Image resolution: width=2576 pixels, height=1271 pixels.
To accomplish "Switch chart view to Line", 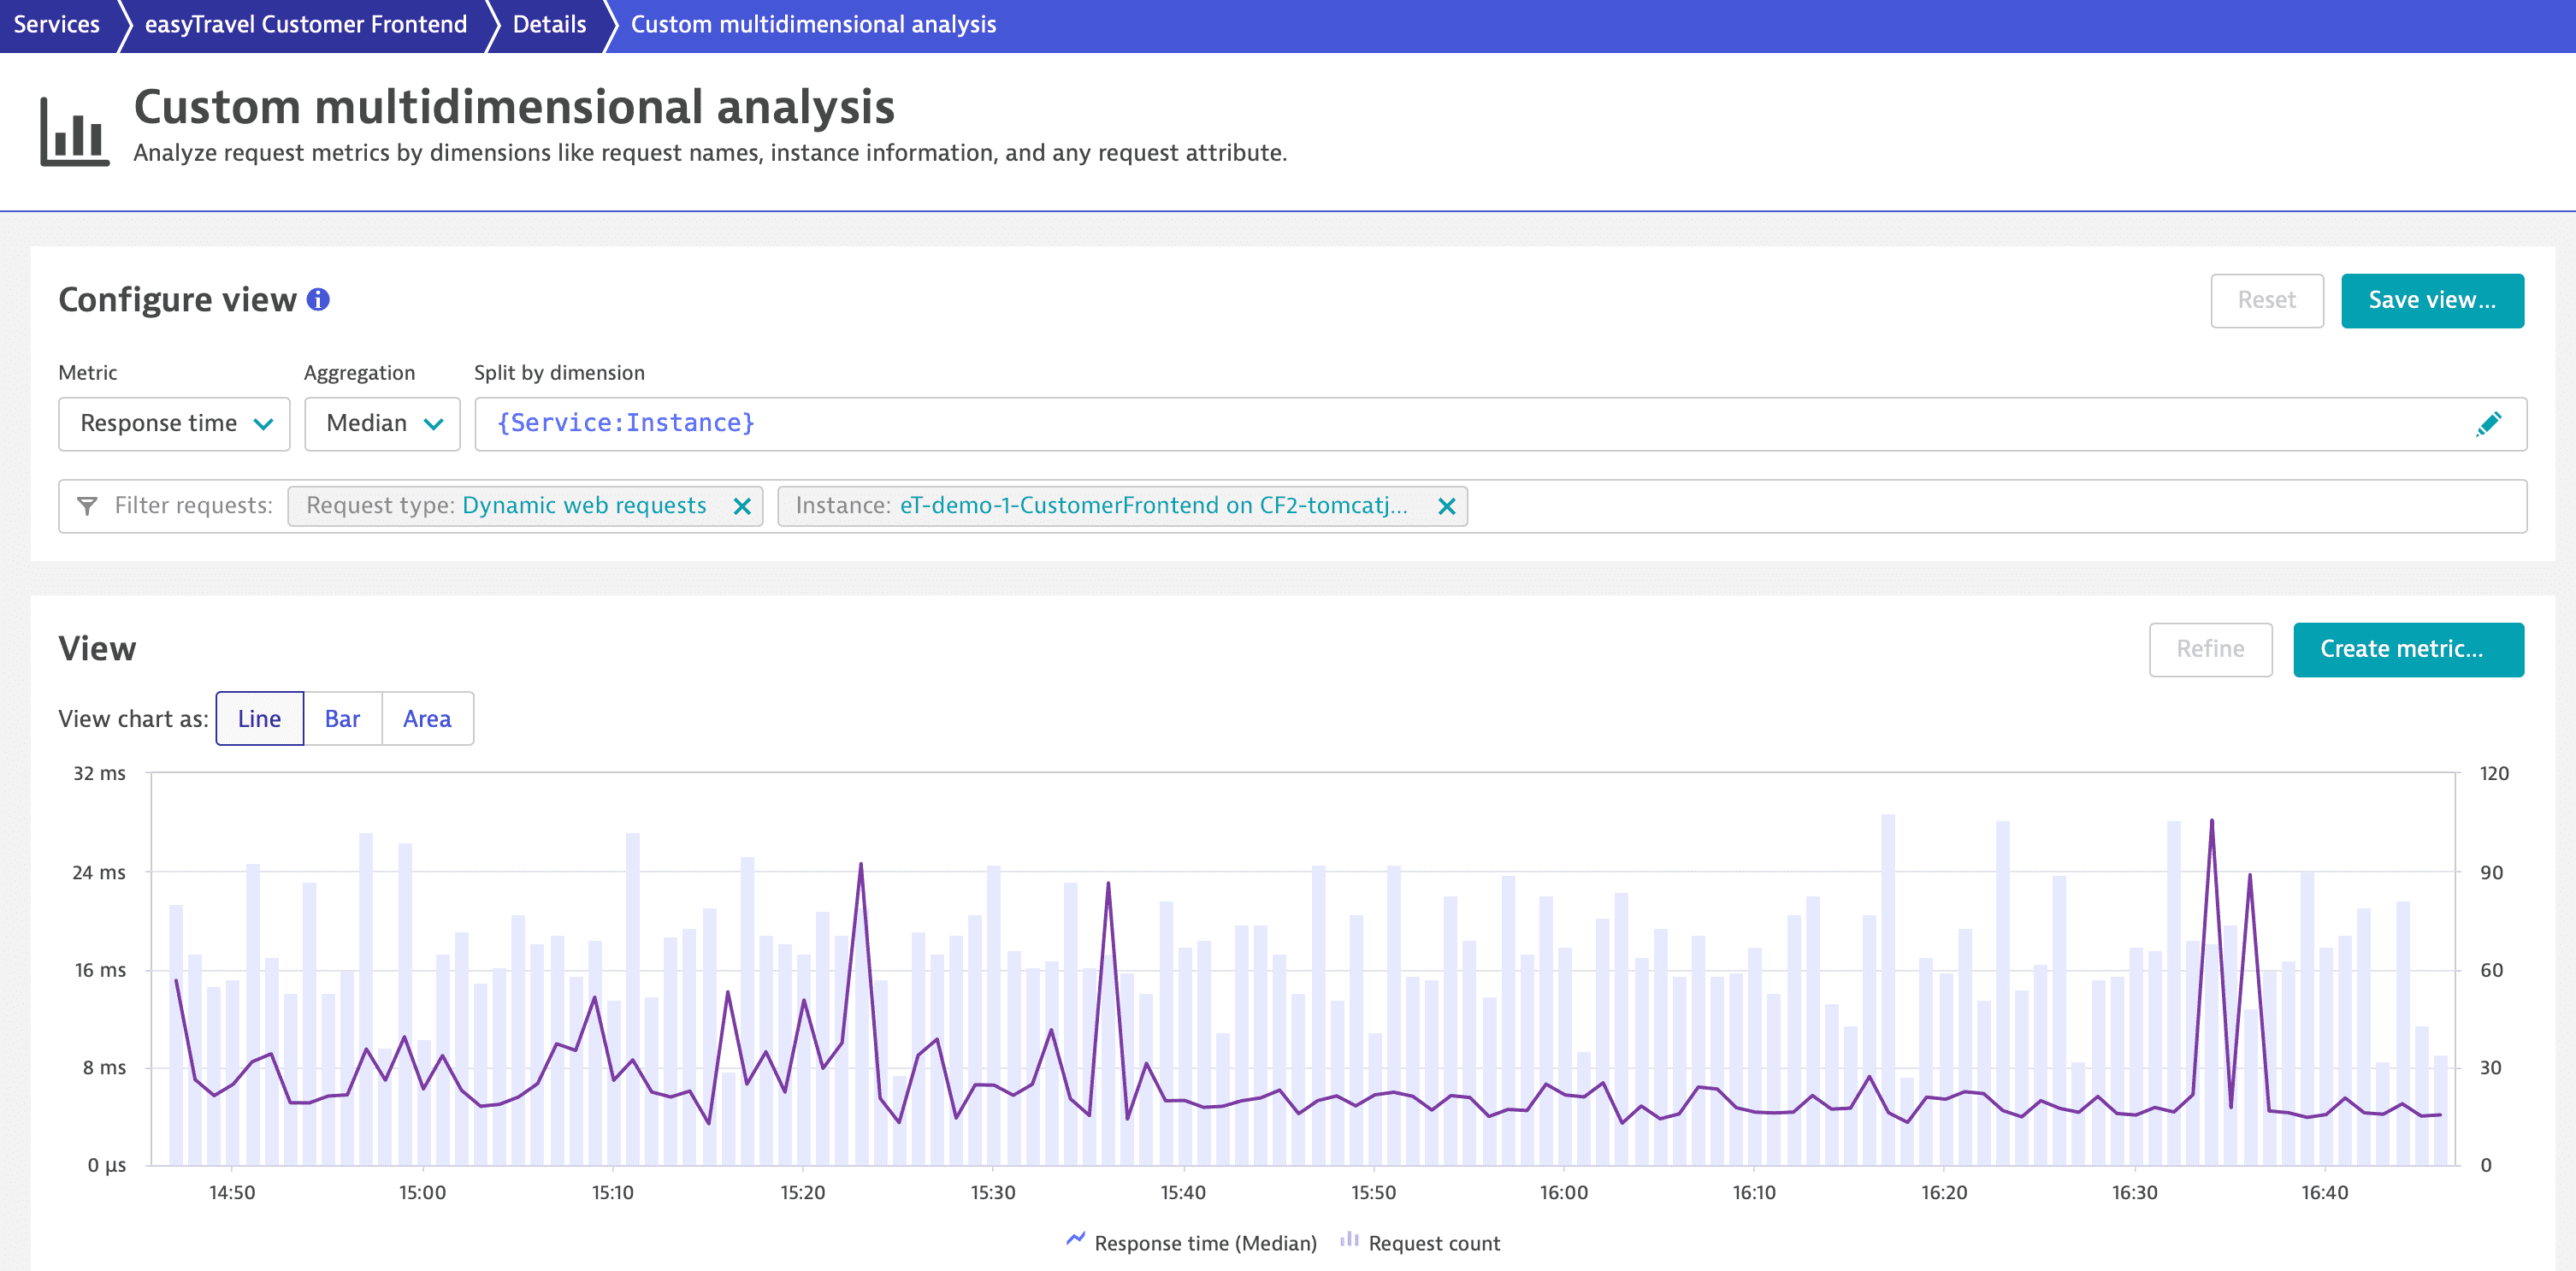I will point(259,718).
